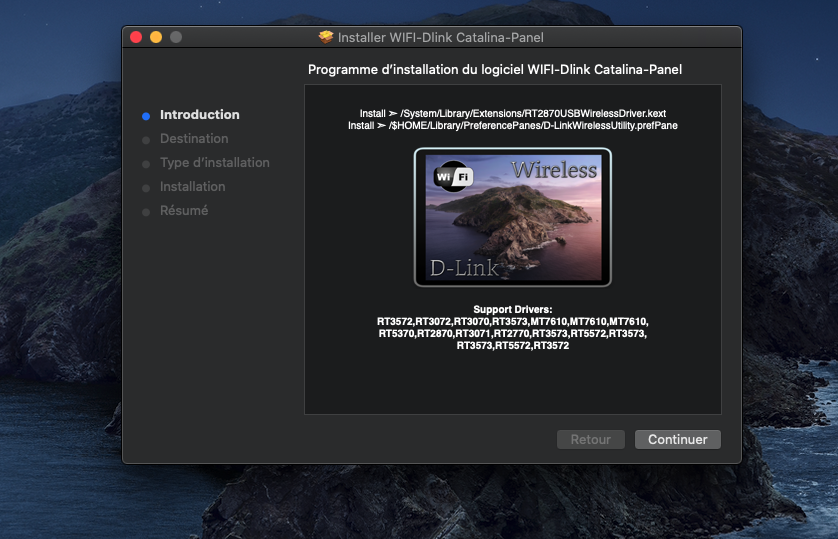Minimize the installer with the yellow button
The image size is (838, 539).
[156, 37]
